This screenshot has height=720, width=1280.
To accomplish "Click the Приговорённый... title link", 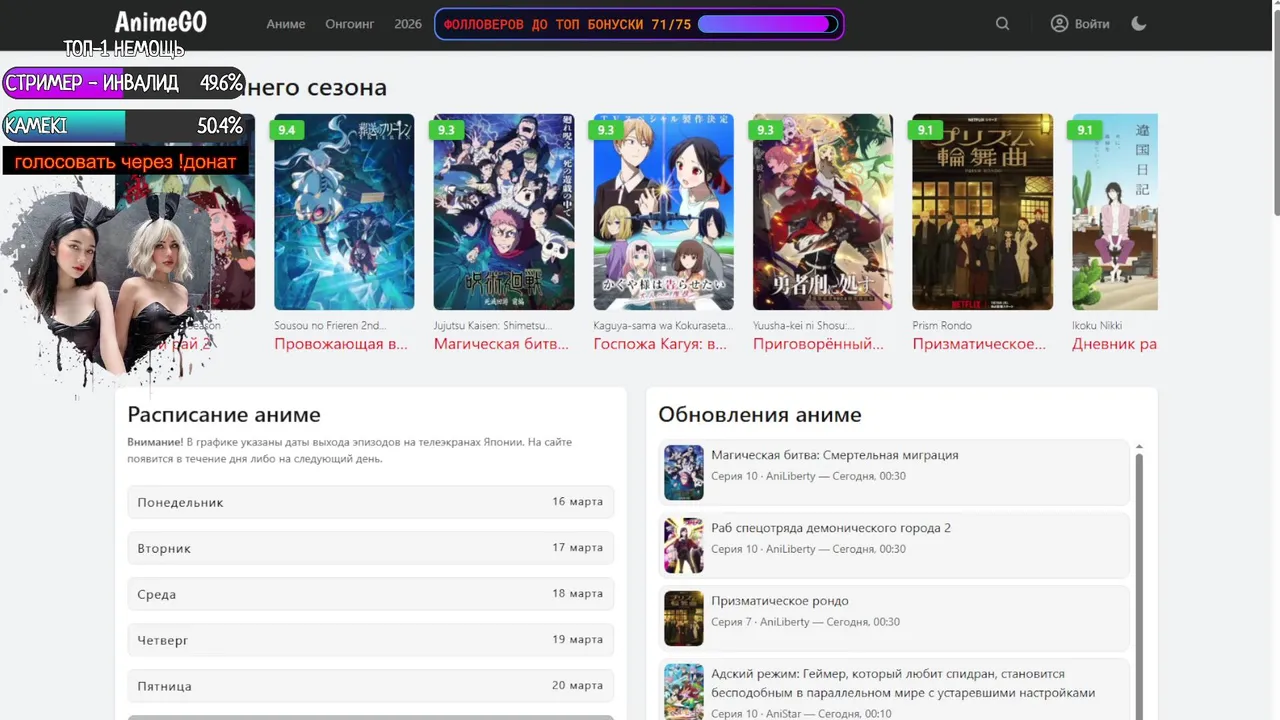I will click(818, 344).
